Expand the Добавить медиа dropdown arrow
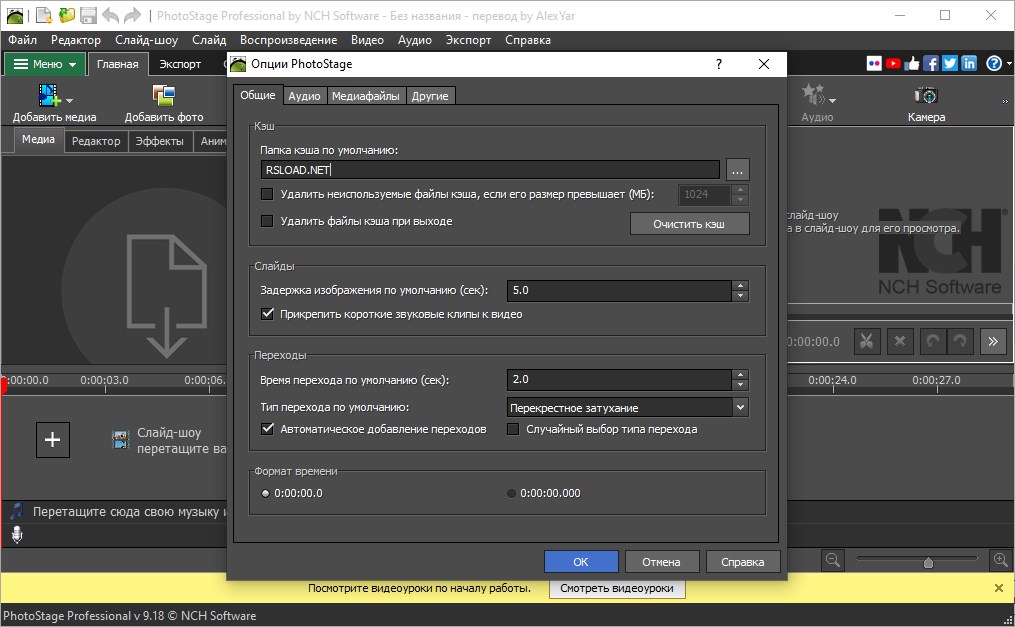Screen dimensions: 1015x627 click(x=70, y=101)
